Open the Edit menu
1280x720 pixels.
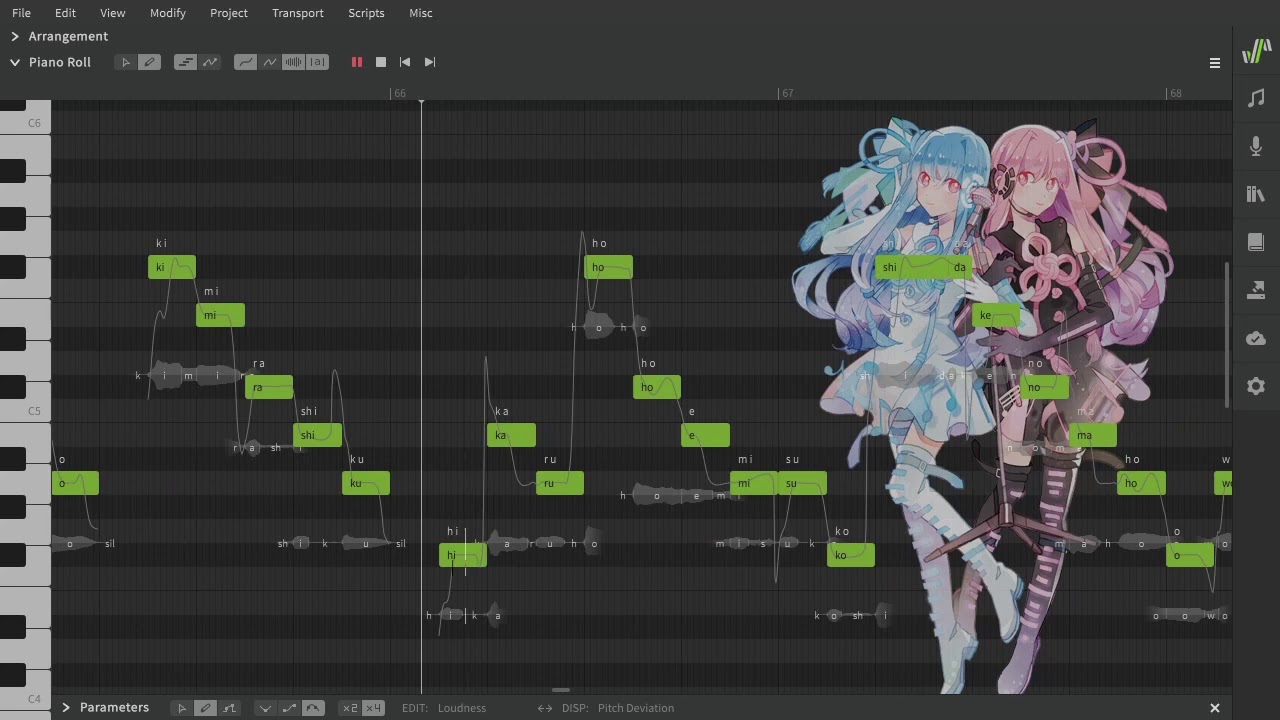[x=65, y=13]
